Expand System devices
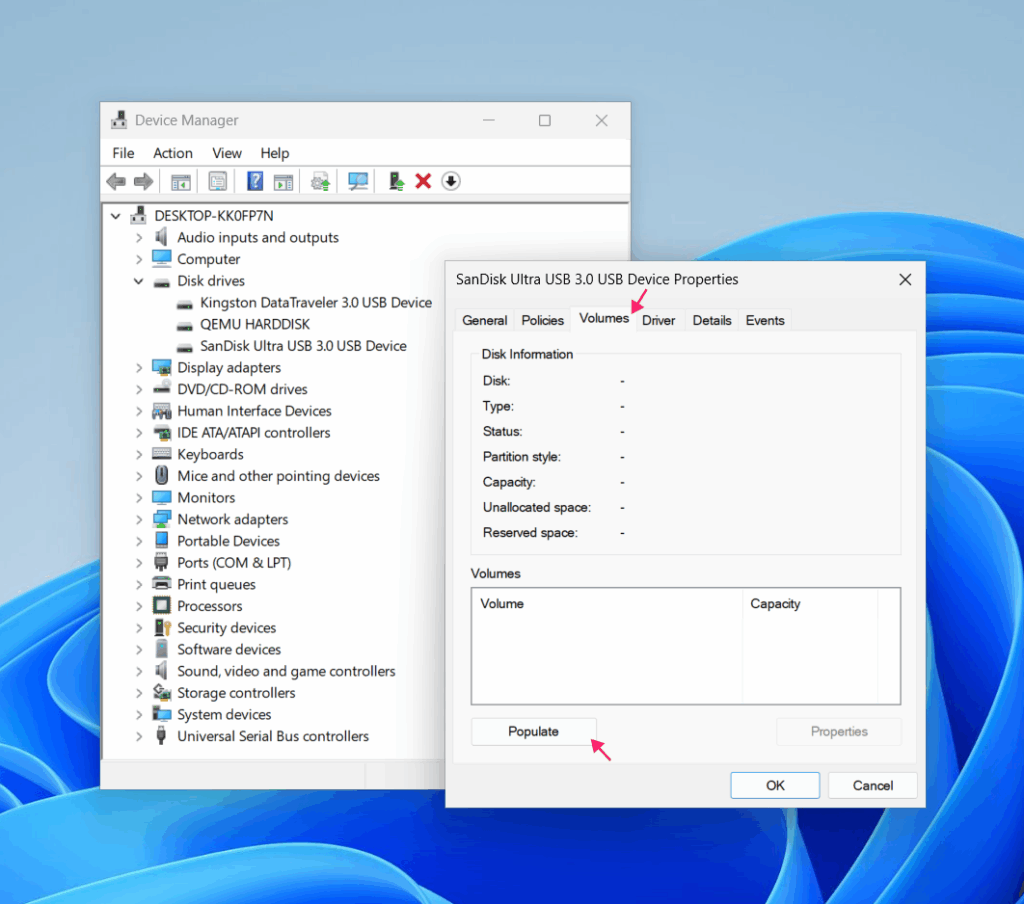The height and width of the screenshot is (904, 1024). pyautogui.click(x=138, y=715)
